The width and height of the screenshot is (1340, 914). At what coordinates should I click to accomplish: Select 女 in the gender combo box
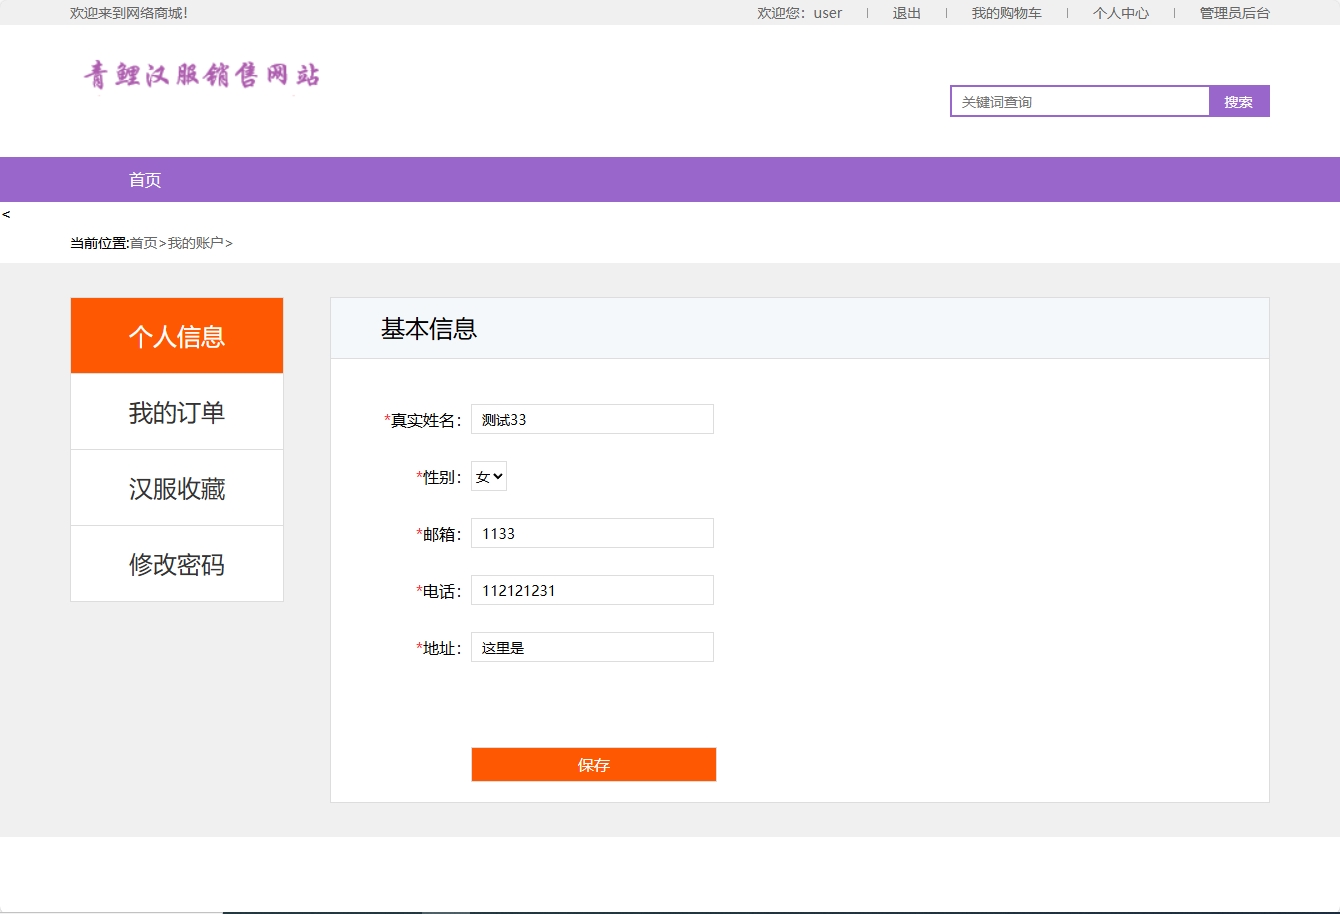coord(489,476)
